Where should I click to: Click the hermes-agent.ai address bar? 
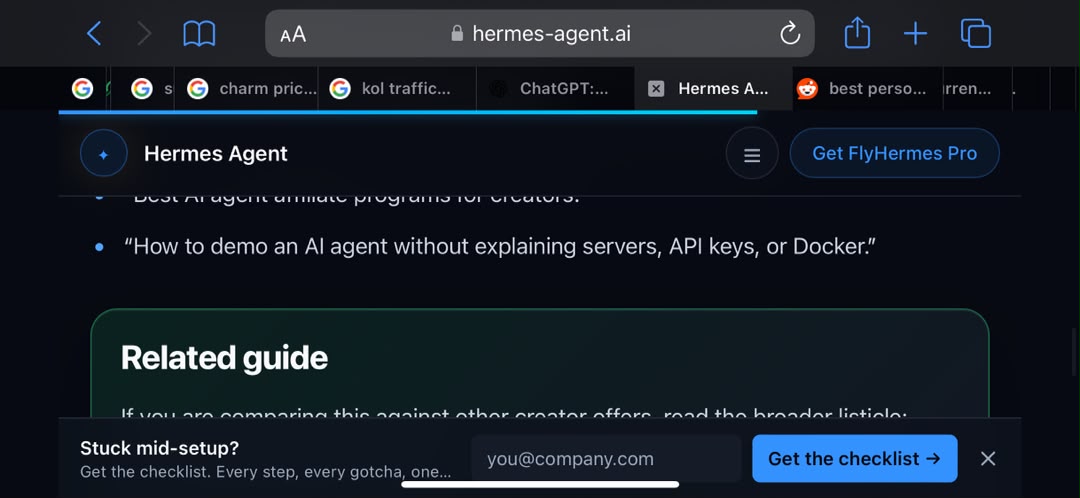pyautogui.click(x=540, y=33)
